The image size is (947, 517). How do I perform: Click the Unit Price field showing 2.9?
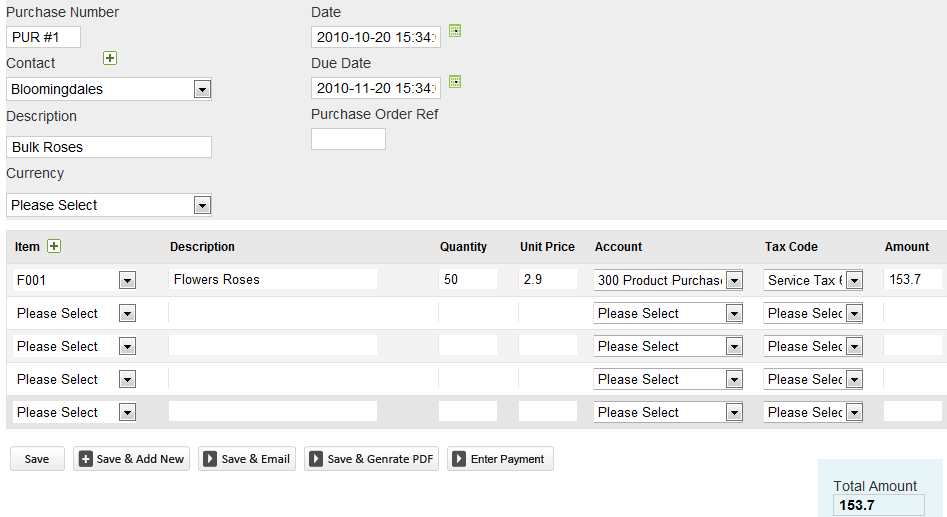(547, 279)
